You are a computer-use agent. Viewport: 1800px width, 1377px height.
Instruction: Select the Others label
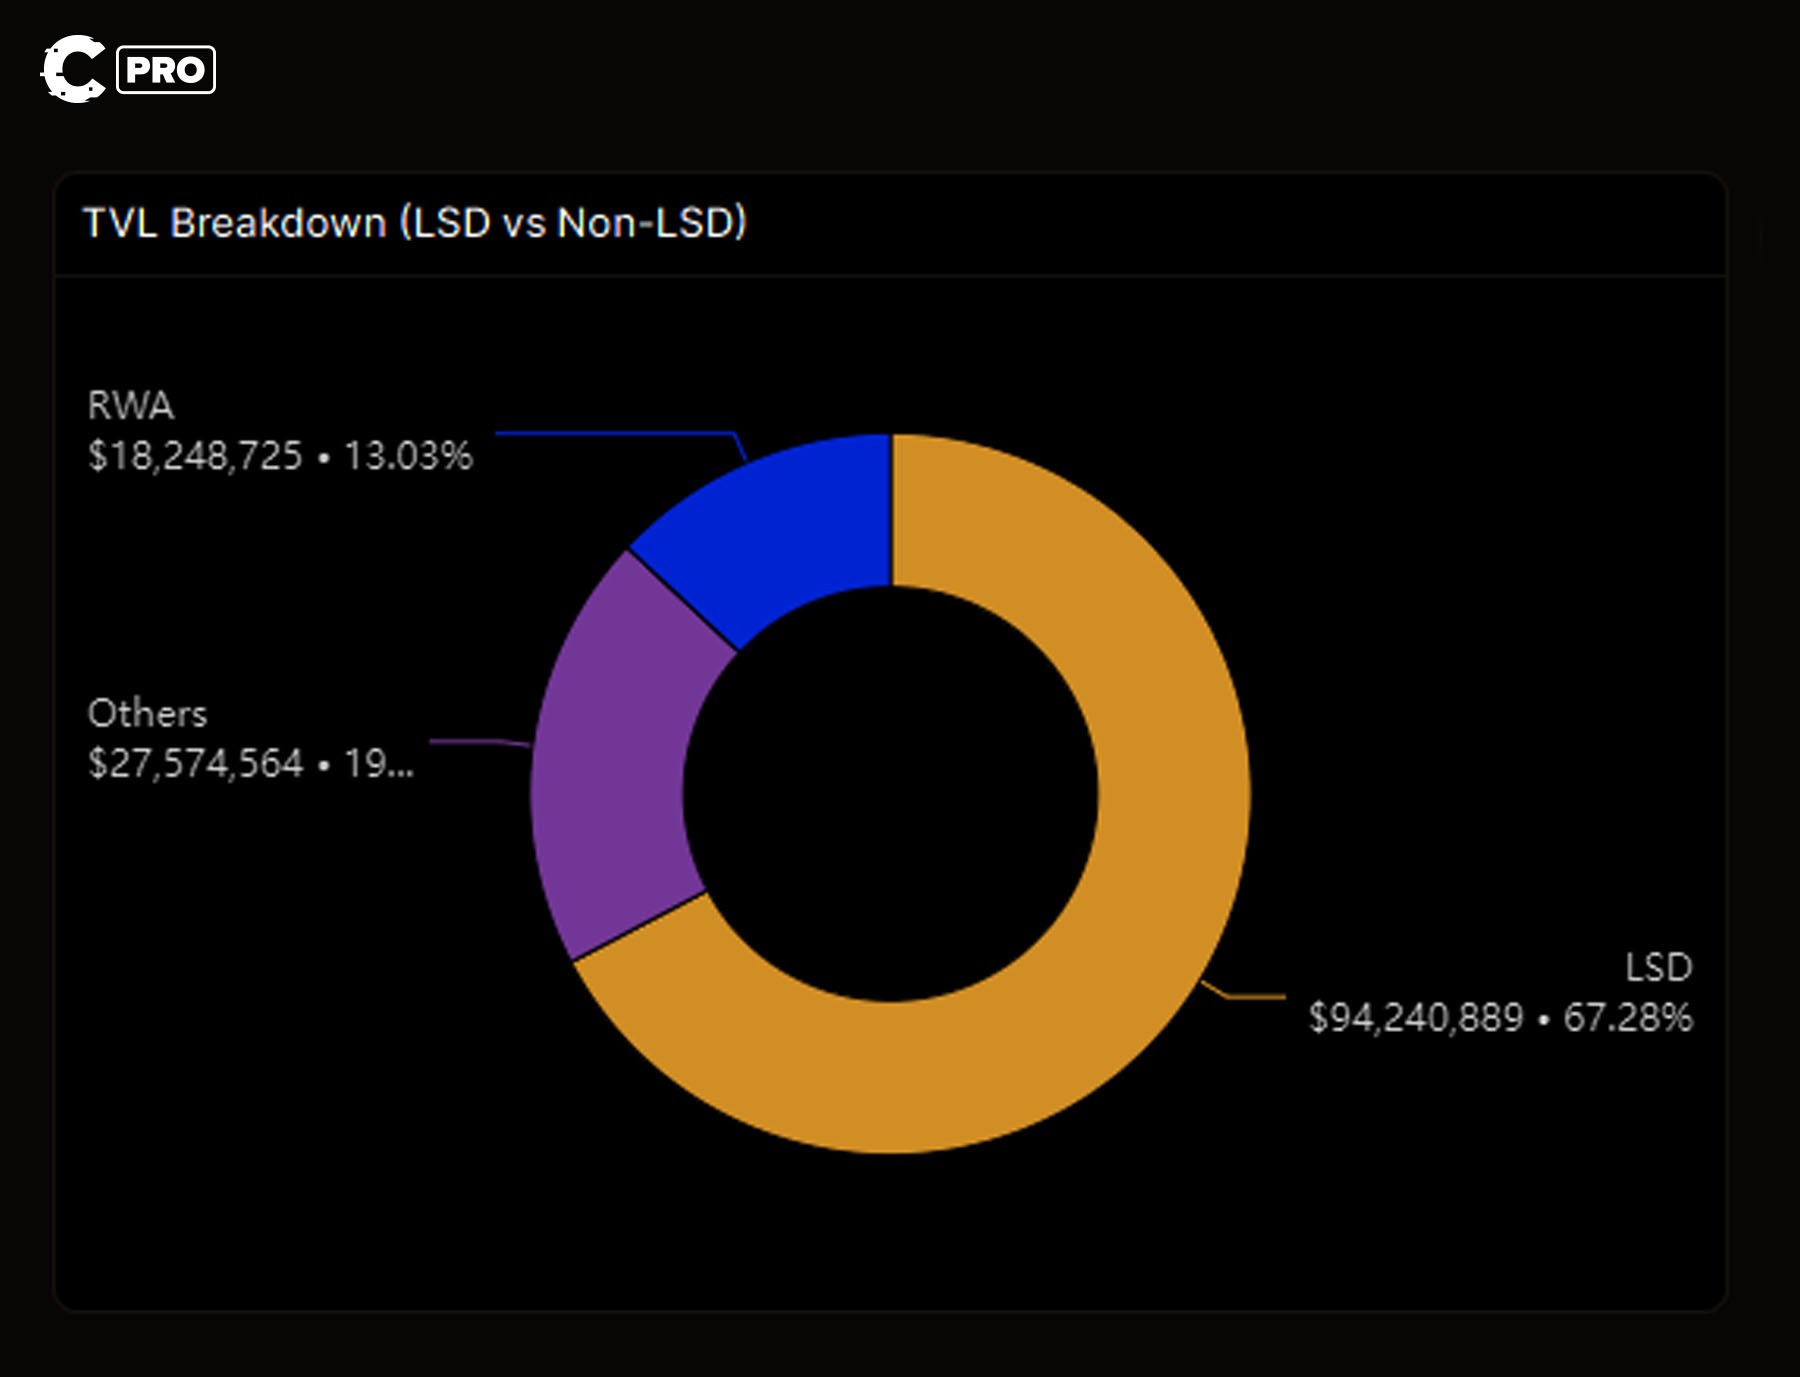147,713
